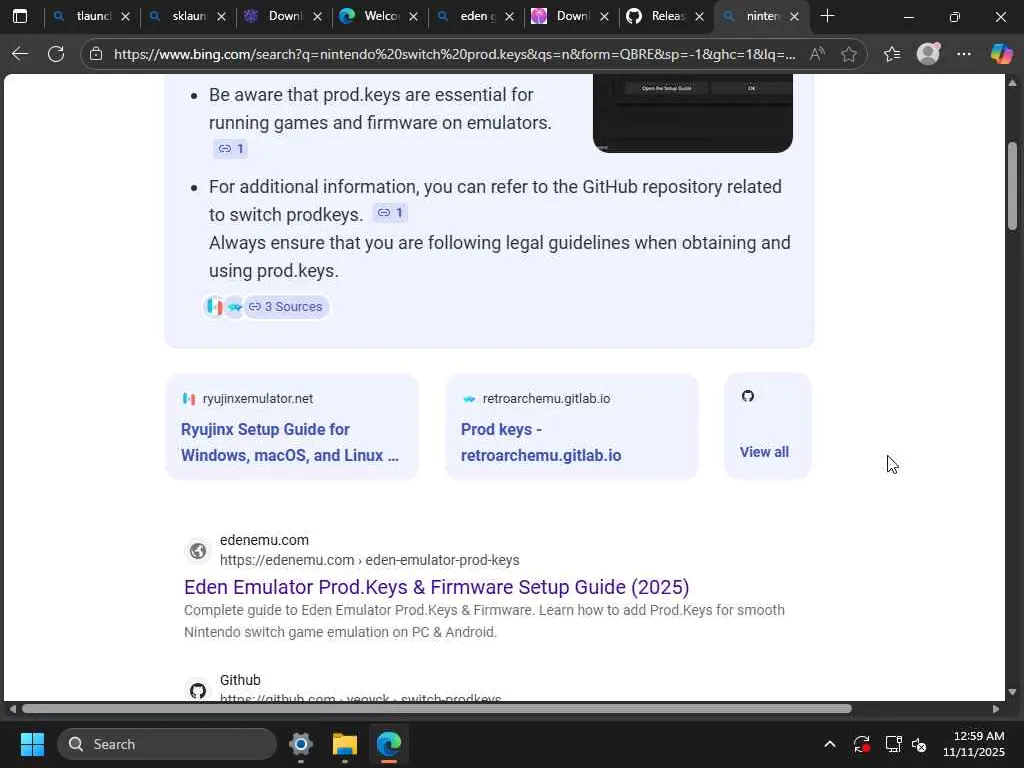Open the Favorites list icon

pos(892,54)
